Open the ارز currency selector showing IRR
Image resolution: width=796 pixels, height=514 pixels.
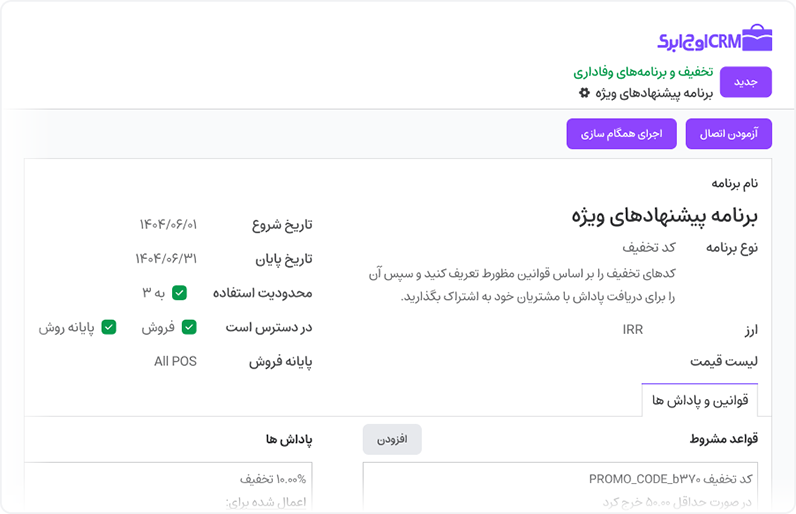pos(632,329)
